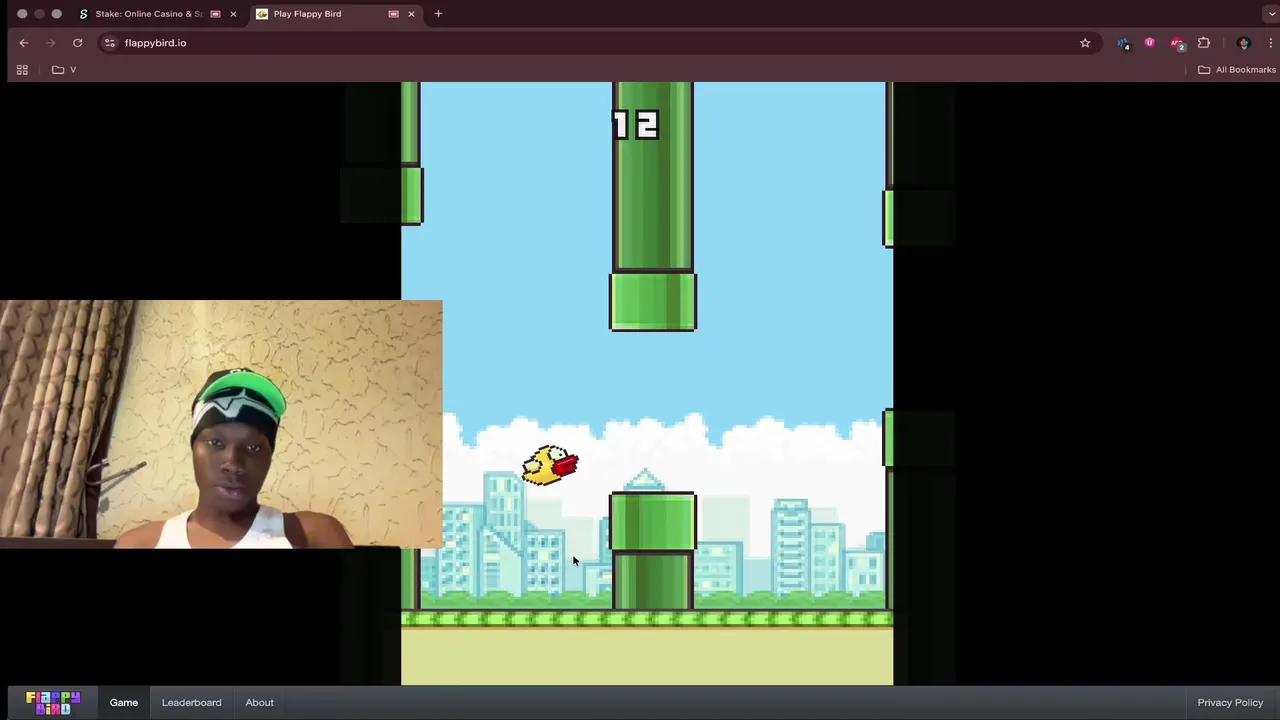Expand the tab search dropdown arrow

(1270, 14)
